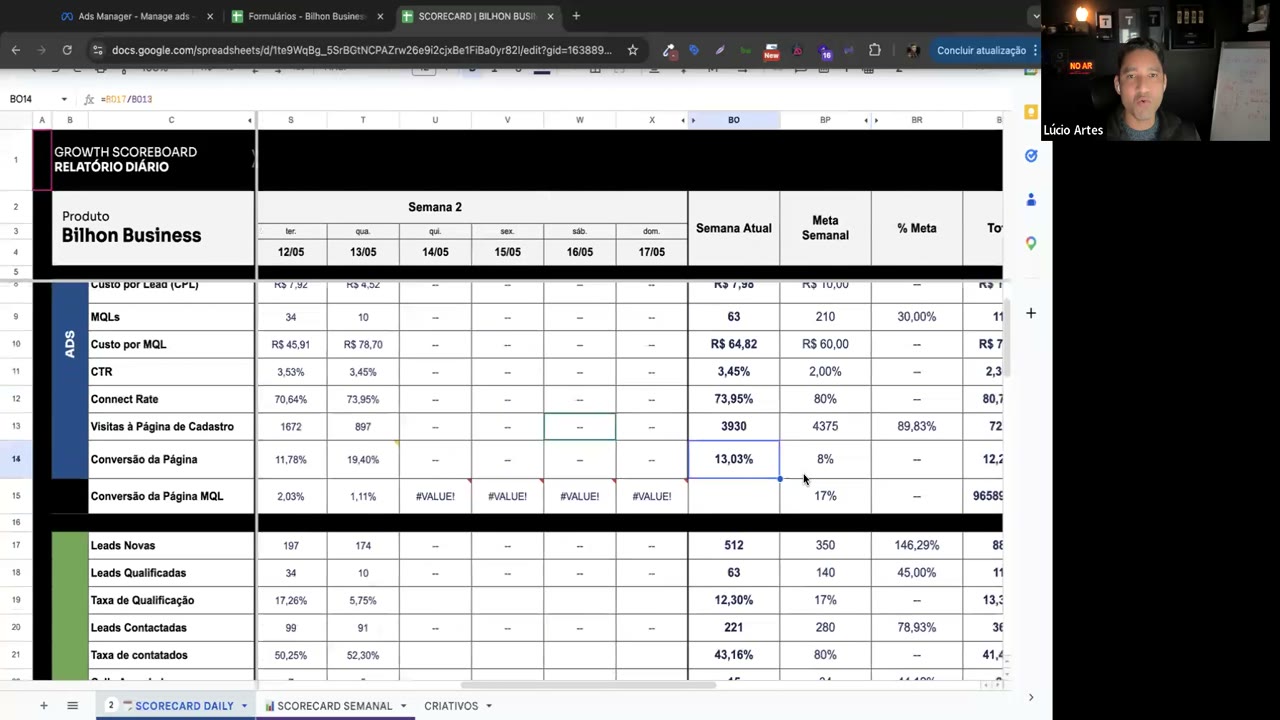
Task: Expand hidden columns arrow left of BO
Action: tap(693, 120)
